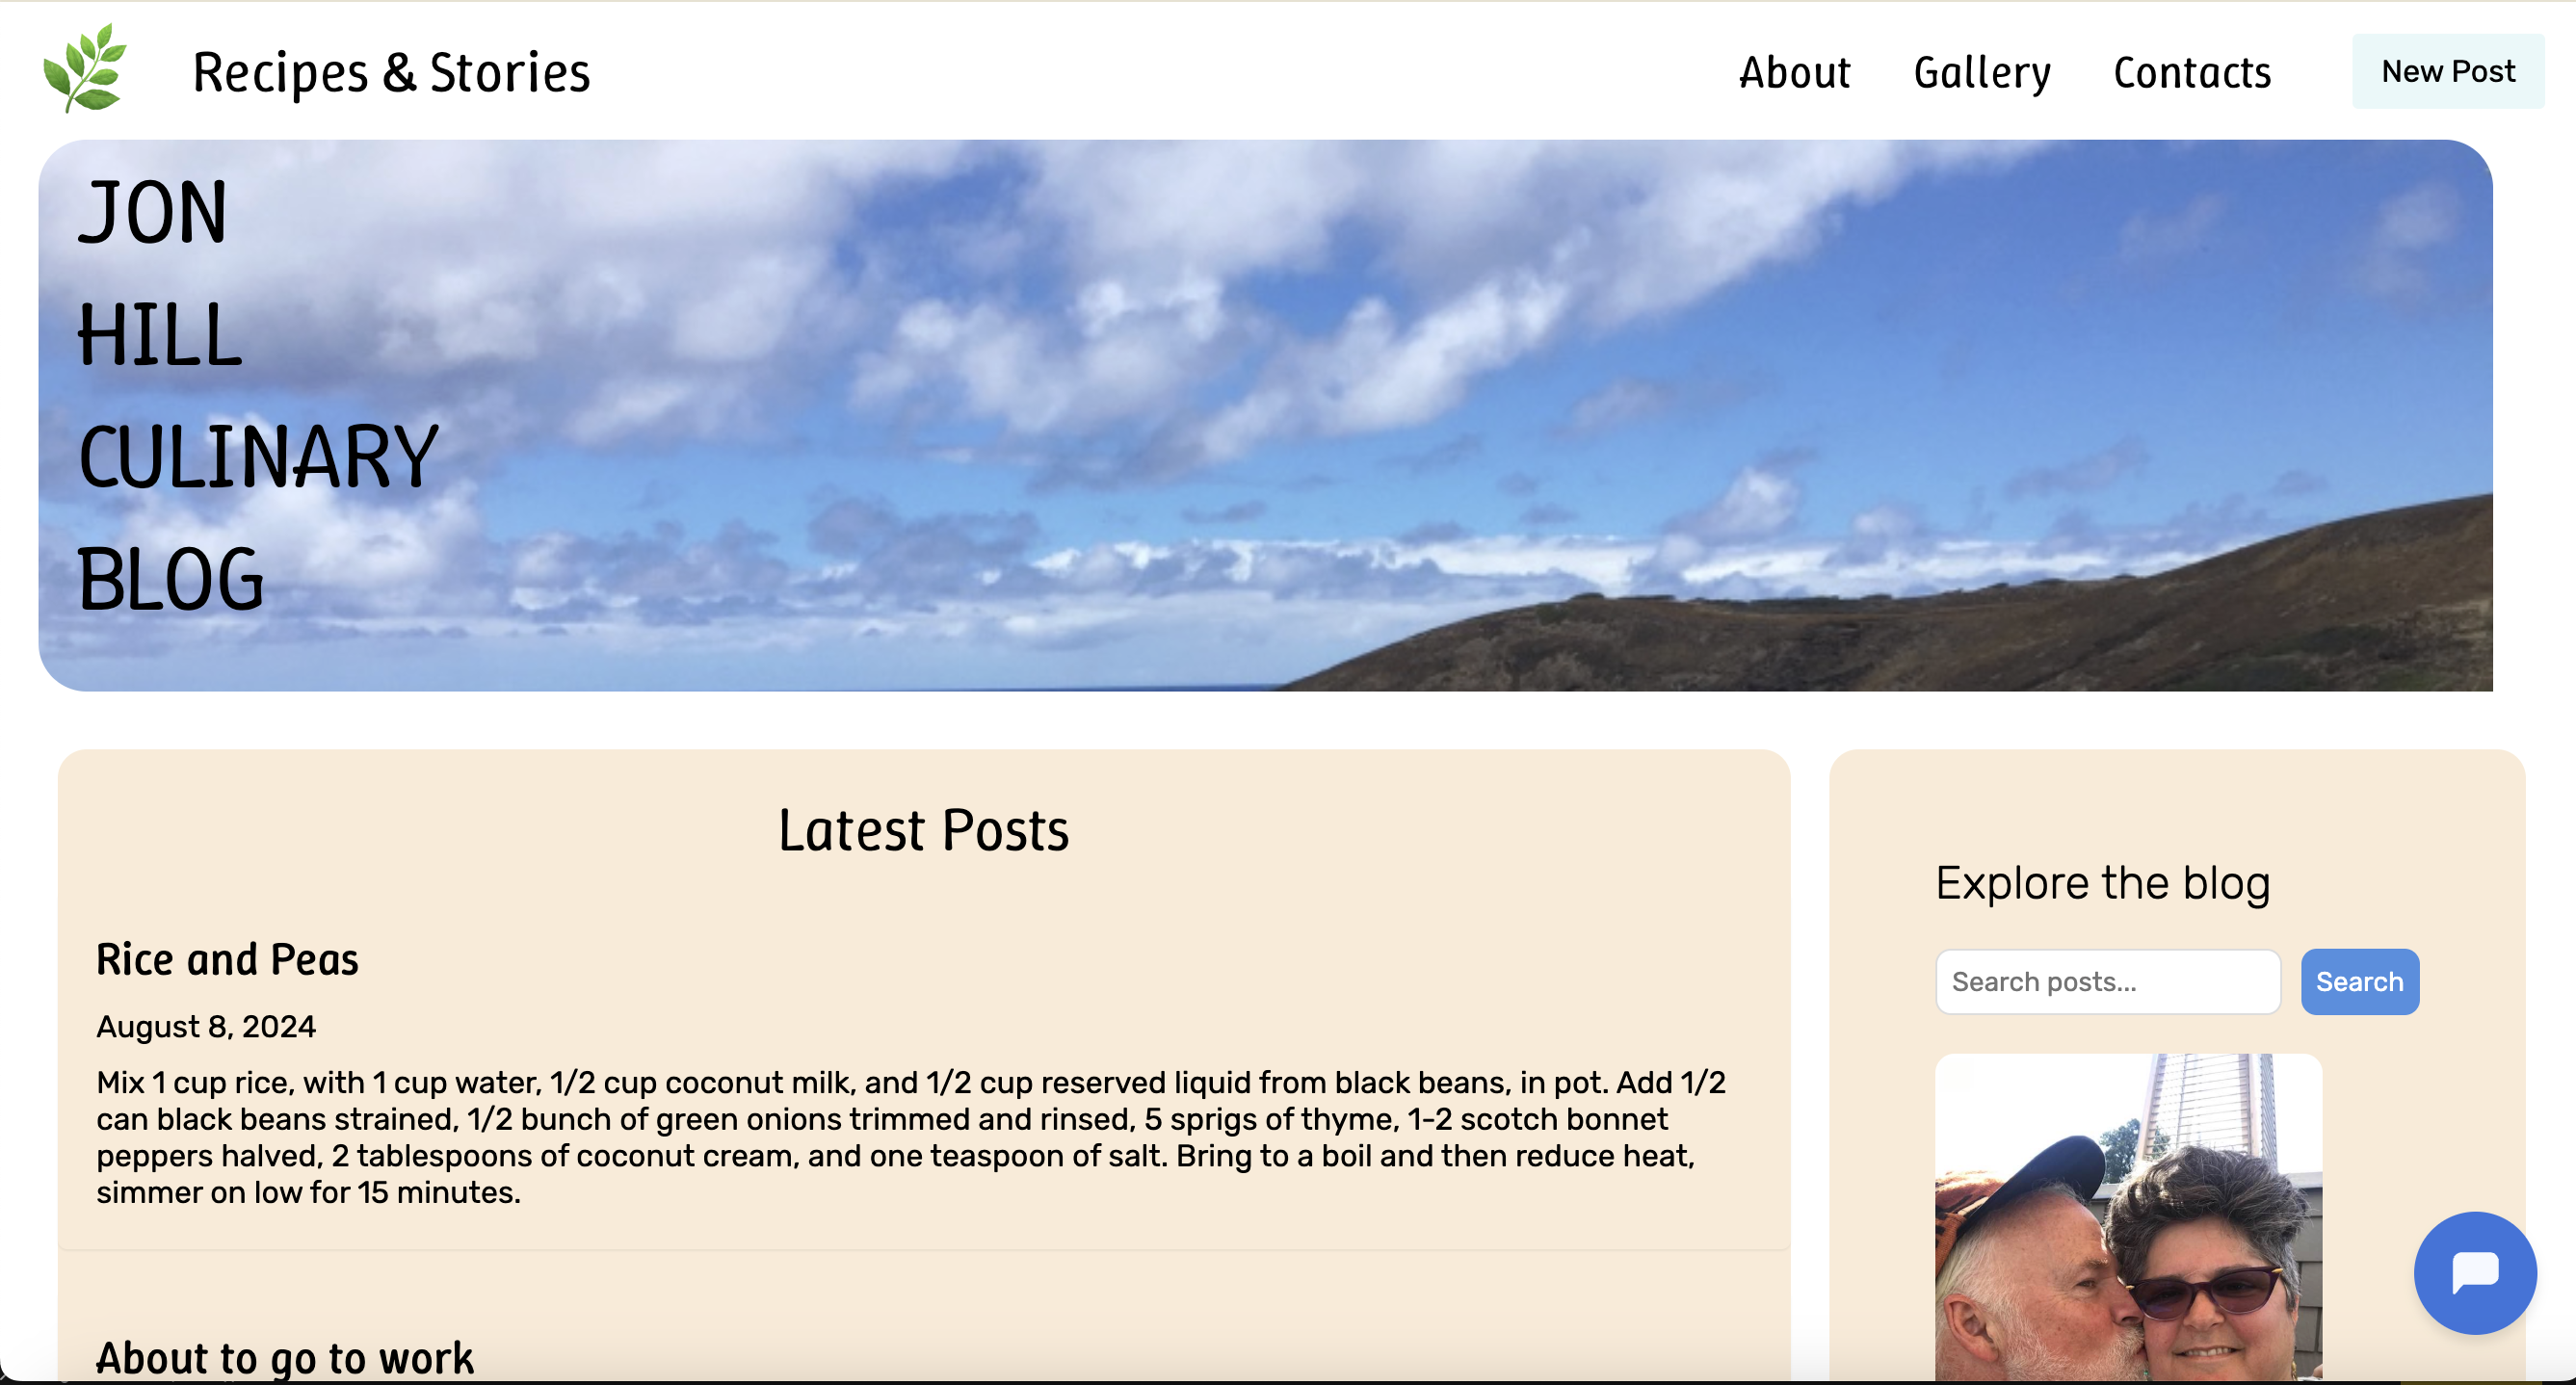Click the August 8, 2024 post date

206,1026
